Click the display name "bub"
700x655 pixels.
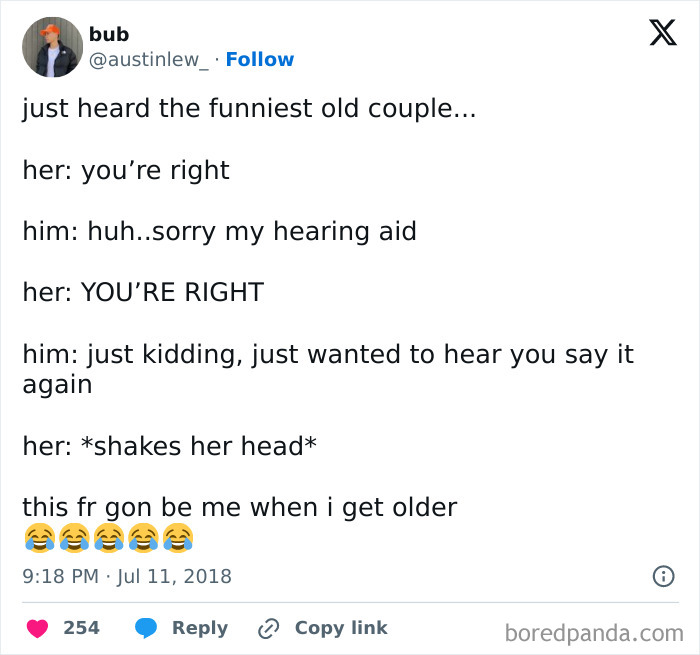click(109, 34)
